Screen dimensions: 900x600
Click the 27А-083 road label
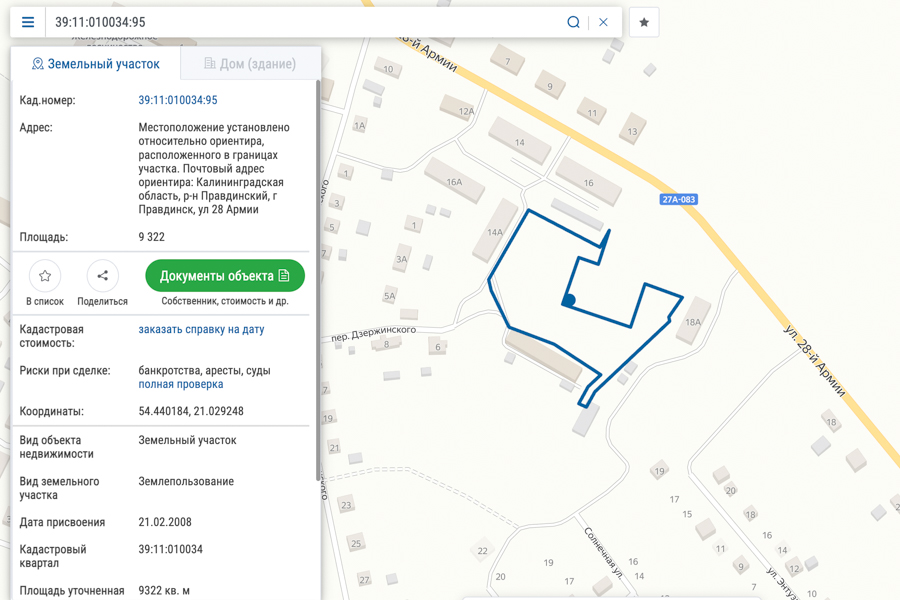click(x=678, y=199)
